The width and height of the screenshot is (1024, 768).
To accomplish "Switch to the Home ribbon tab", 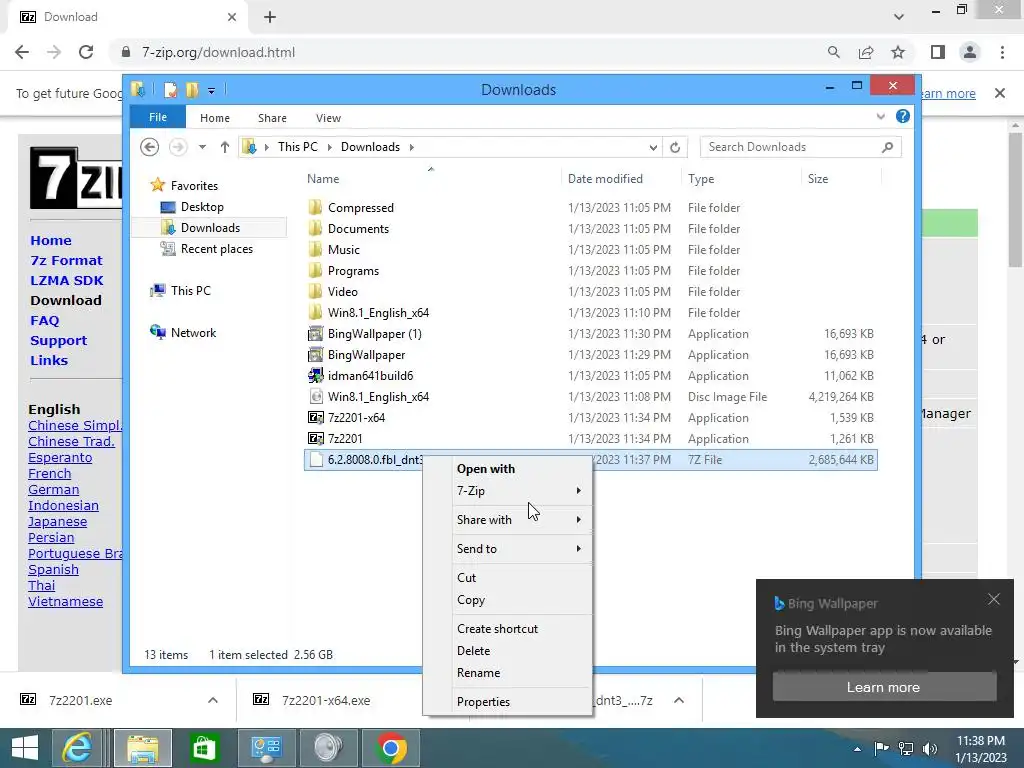I will coord(215,118).
